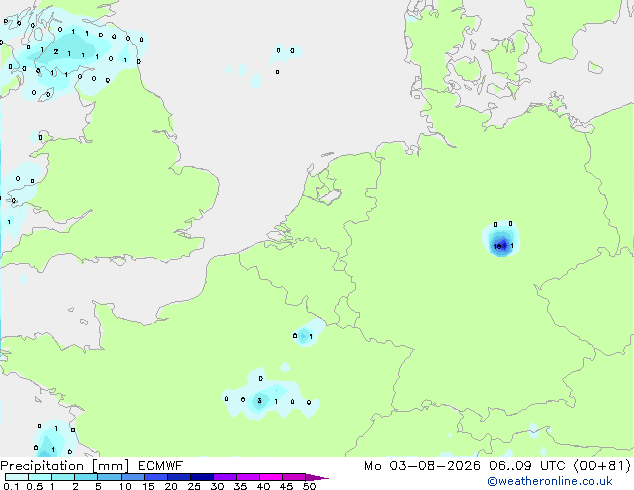Select the 0.5–1 mm legend swatch

(40, 477)
